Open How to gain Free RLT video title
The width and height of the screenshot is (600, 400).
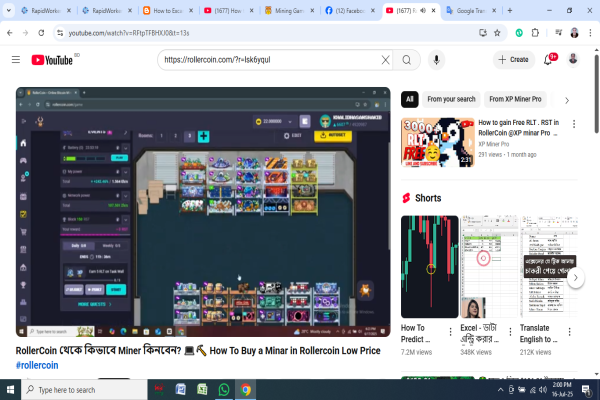(x=518, y=127)
